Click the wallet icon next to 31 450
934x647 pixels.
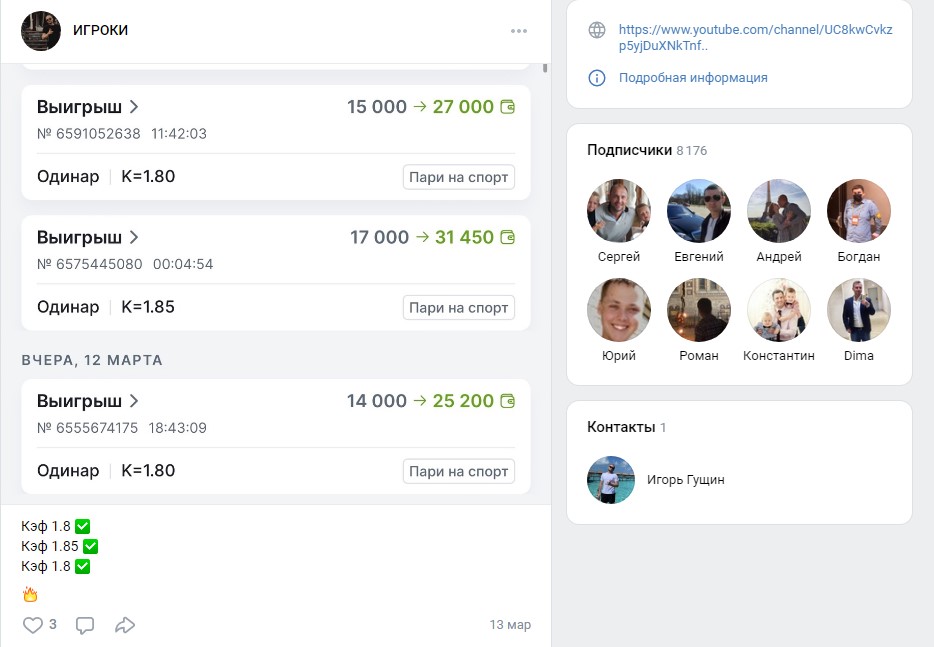[x=508, y=238]
